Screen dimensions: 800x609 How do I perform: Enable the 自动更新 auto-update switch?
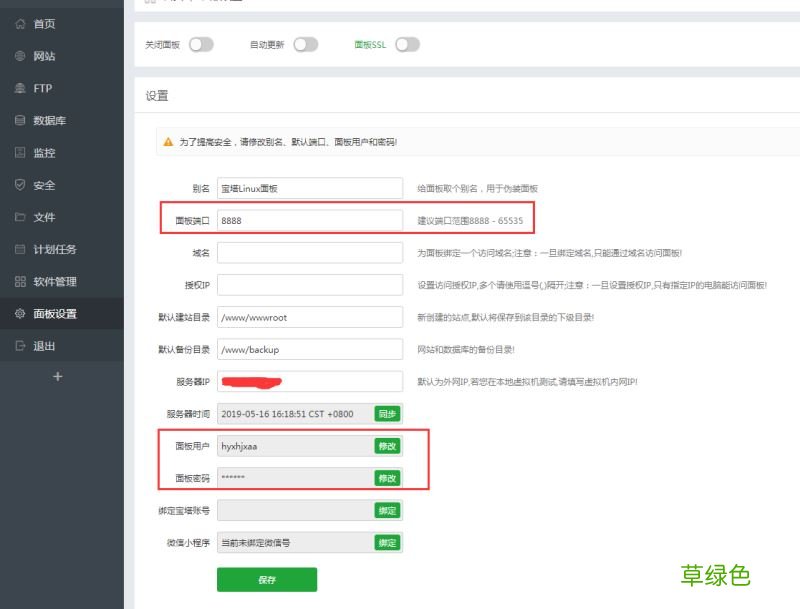coord(306,44)
